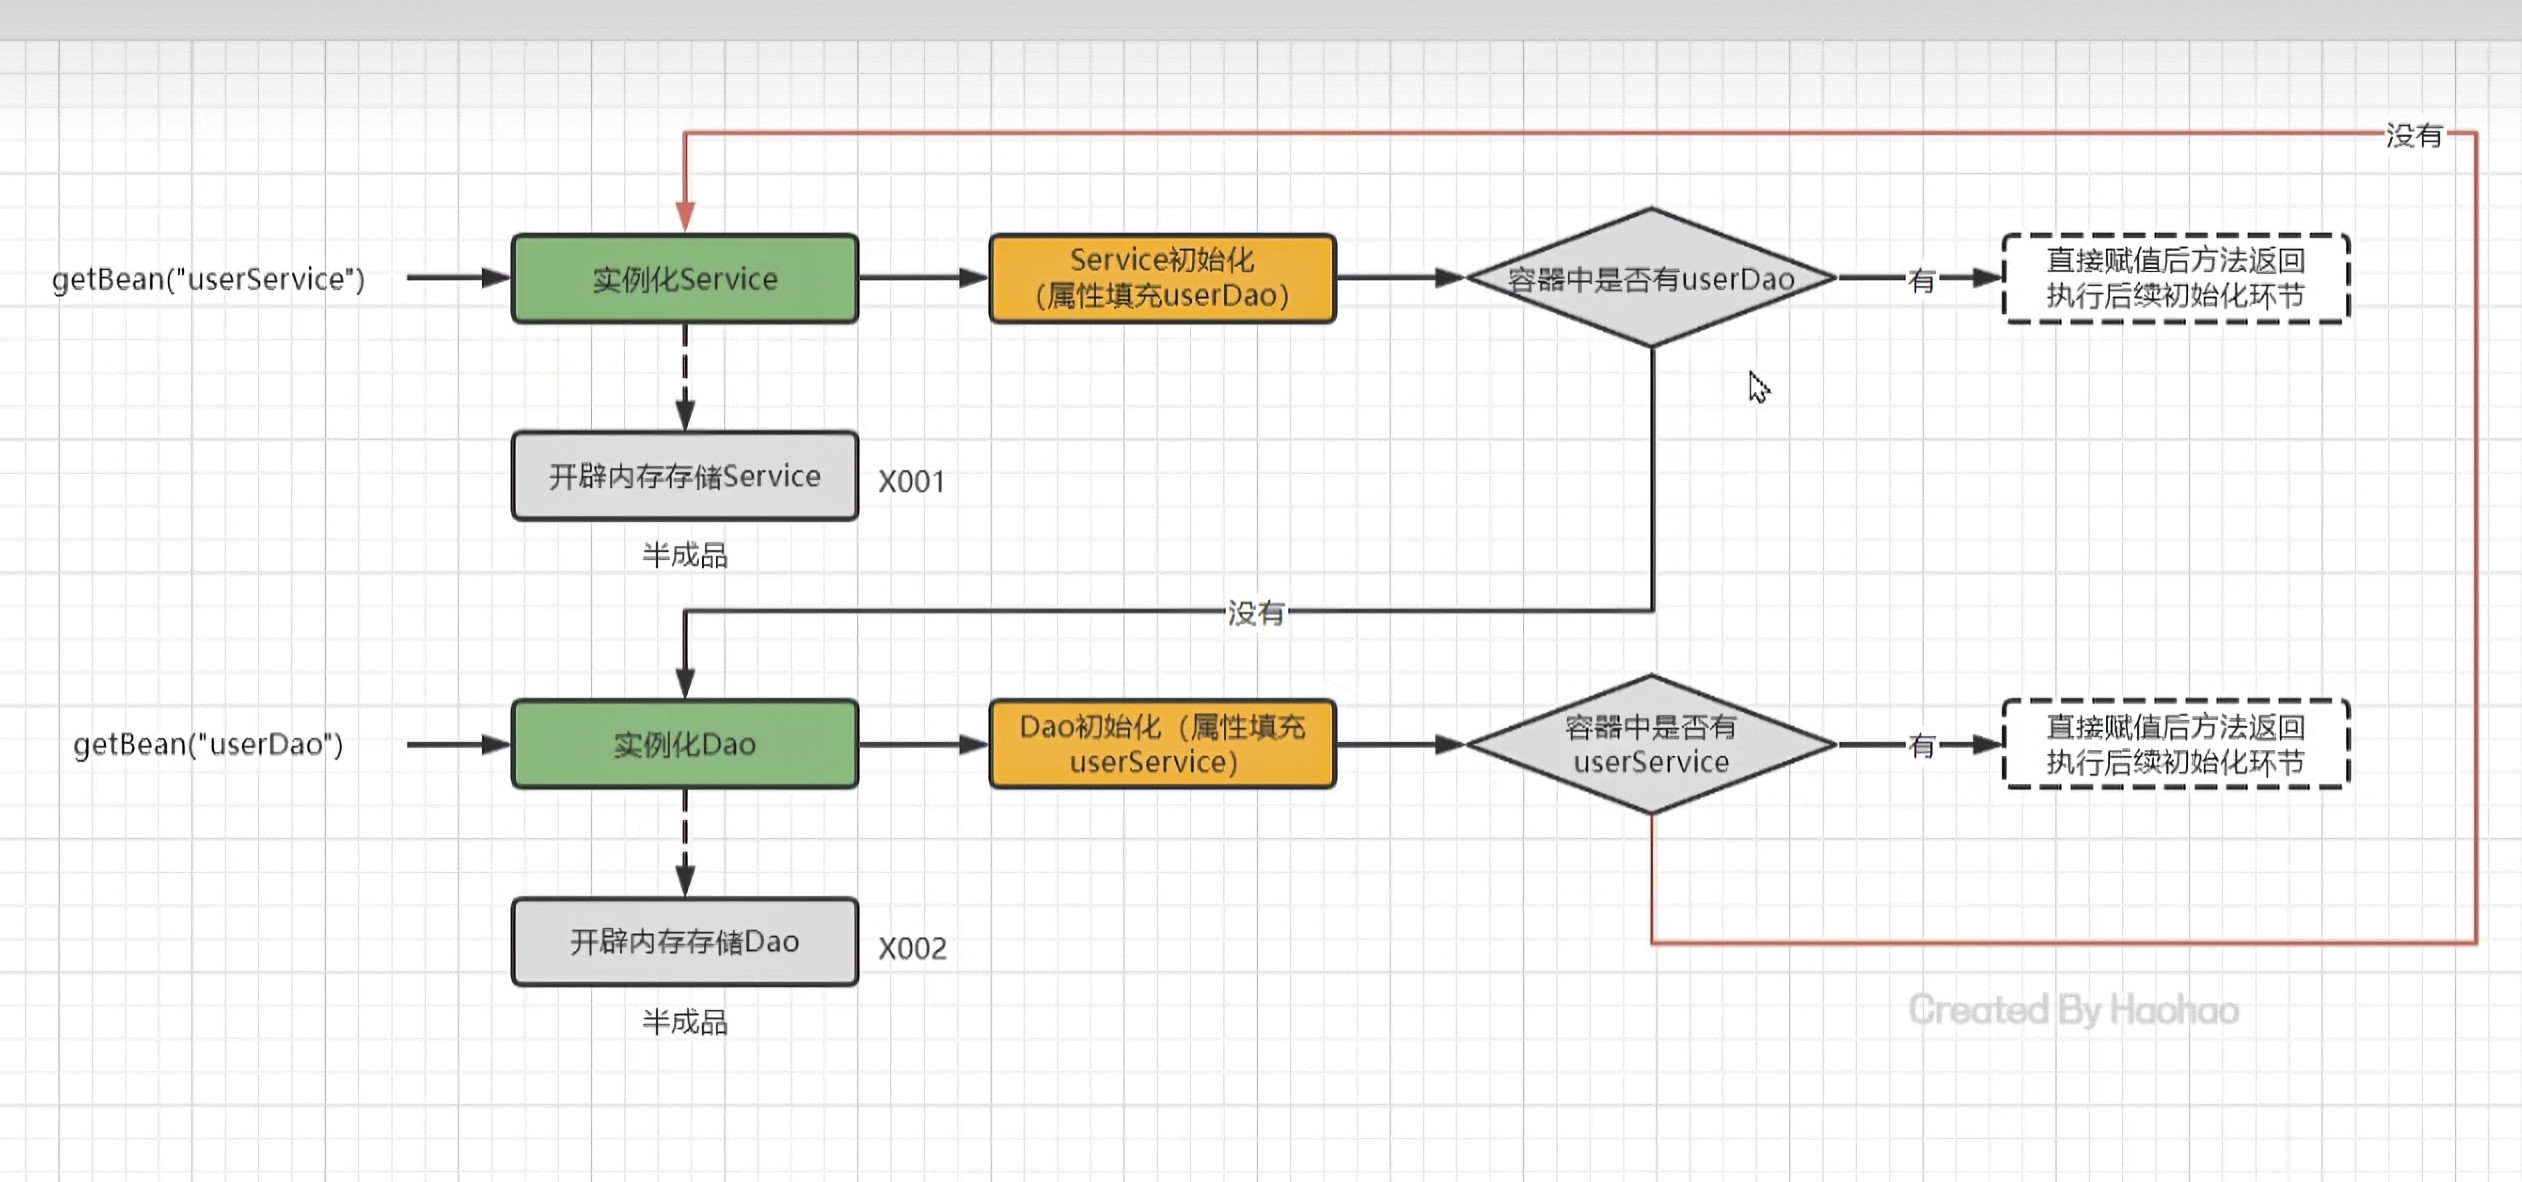Click the orange Service初始化 box
2522x1182 pixels.
1162,279
